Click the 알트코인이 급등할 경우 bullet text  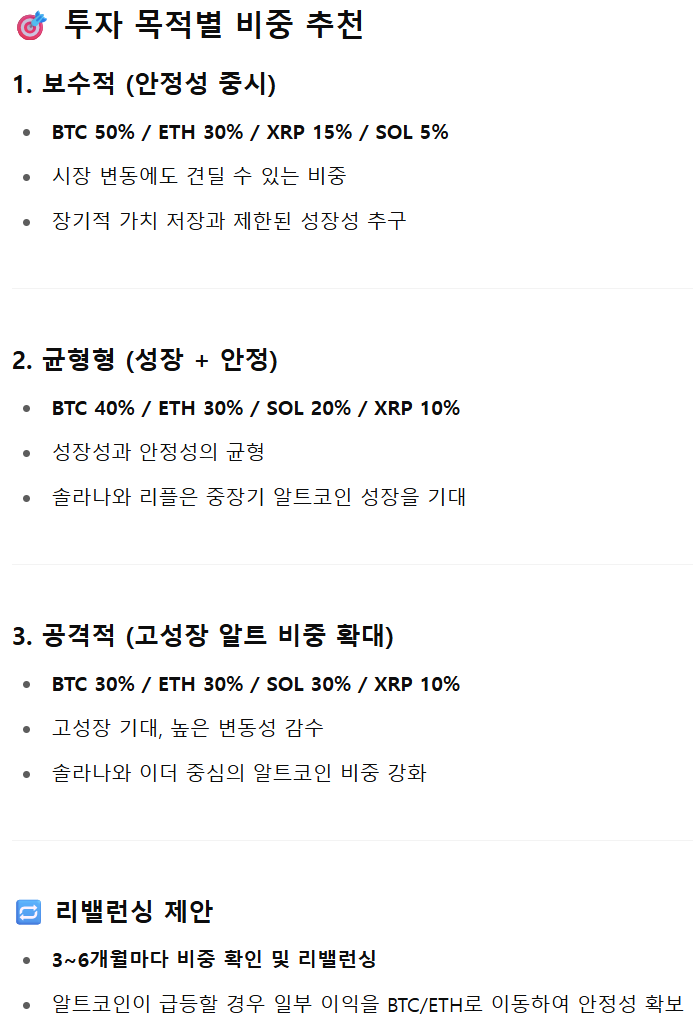click(x=368, y=1003)
